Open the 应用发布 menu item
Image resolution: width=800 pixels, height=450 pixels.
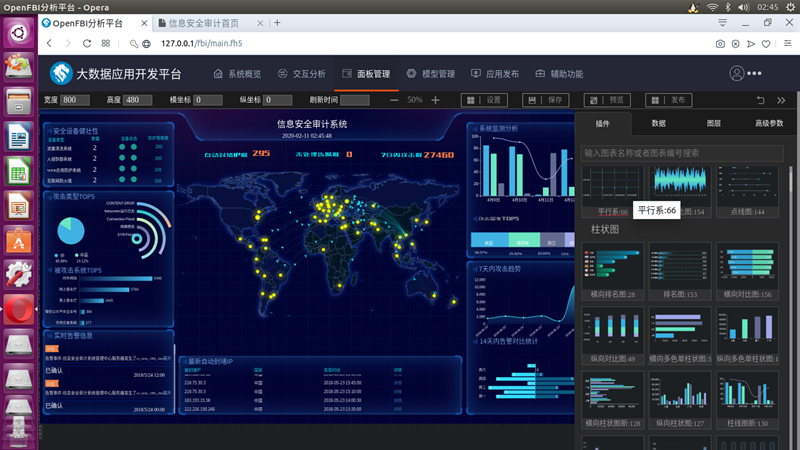click(x=495, y=74)
